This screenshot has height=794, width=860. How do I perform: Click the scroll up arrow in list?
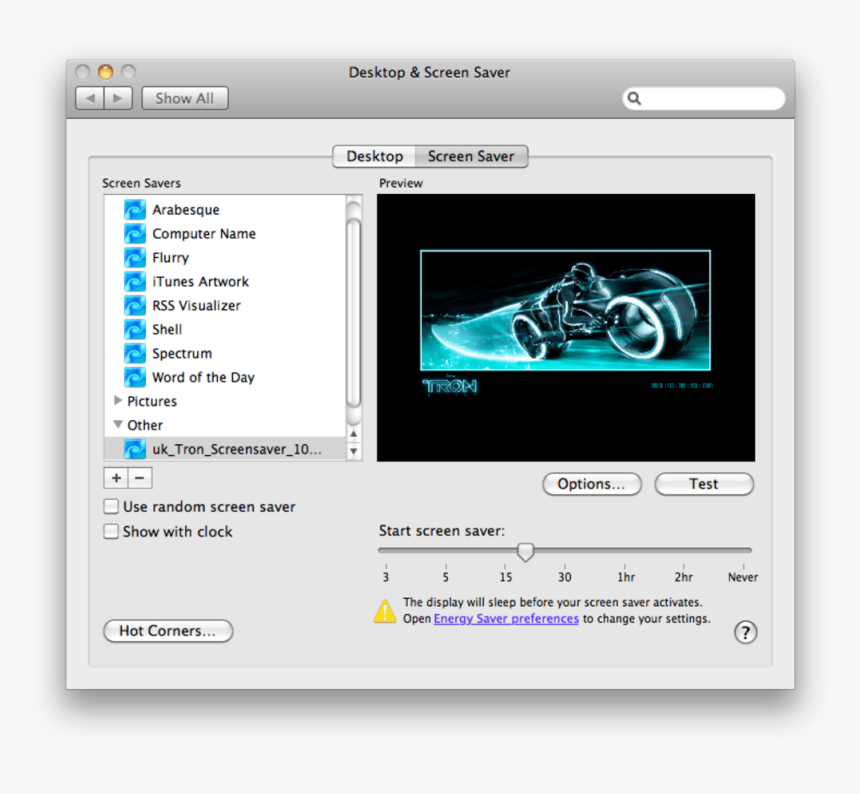tap(354, 434)
